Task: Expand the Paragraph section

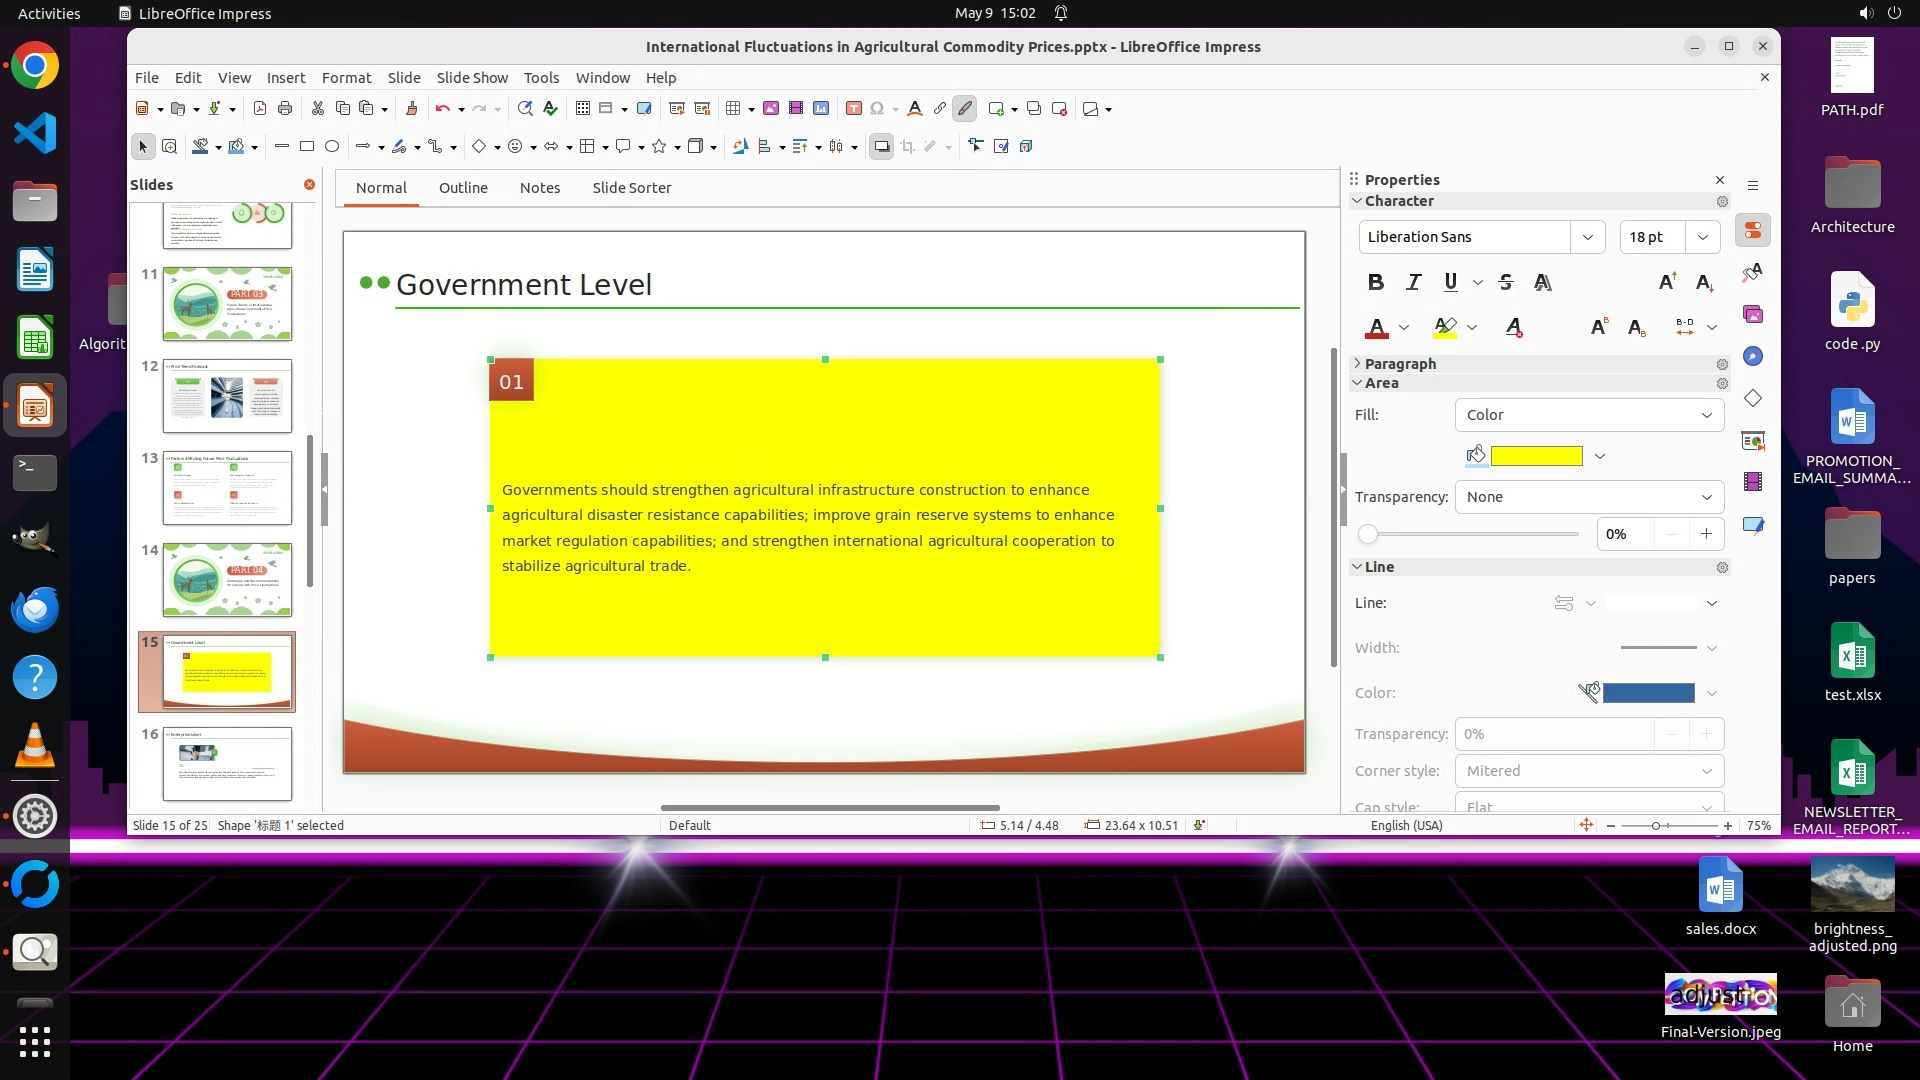Action: pyautogui.click(x=1399, y=364)
